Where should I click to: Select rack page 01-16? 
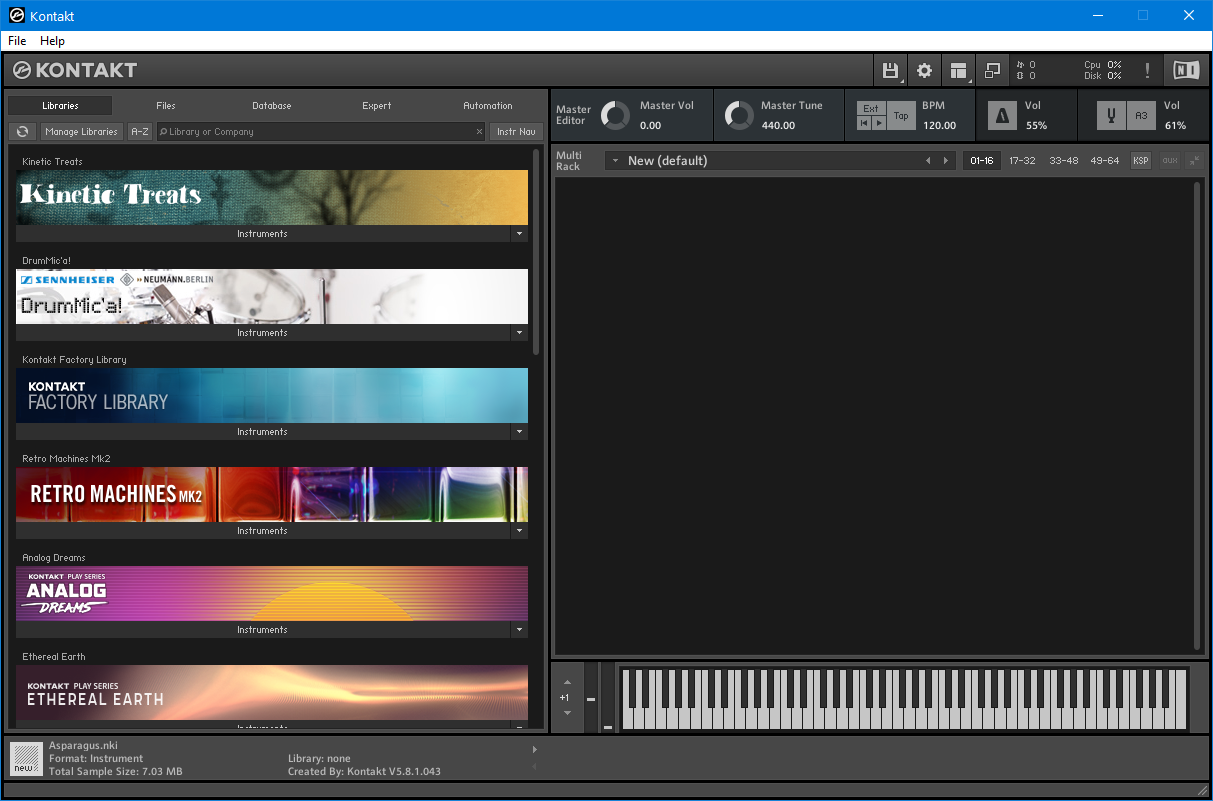pos(982,161)
